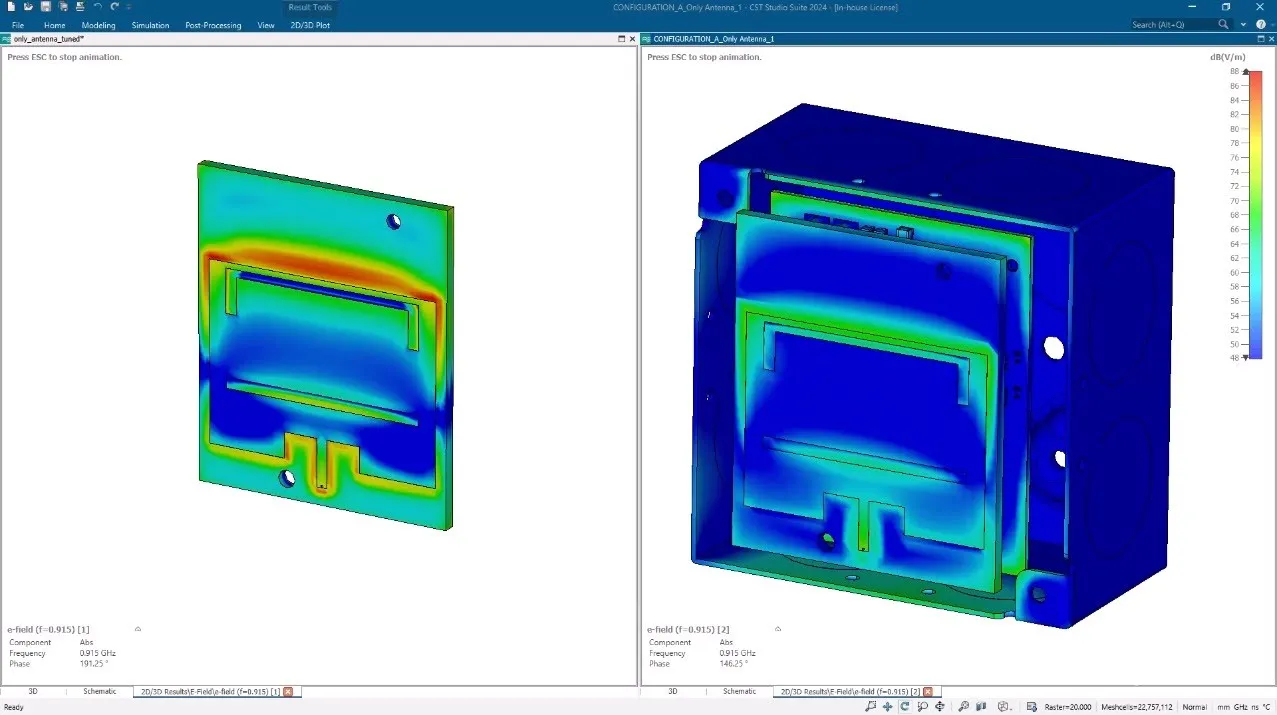This screenshot has width=1277, height=715.
Task: Collapse the right e-field info panel arrow
Action: click(778, 629)
